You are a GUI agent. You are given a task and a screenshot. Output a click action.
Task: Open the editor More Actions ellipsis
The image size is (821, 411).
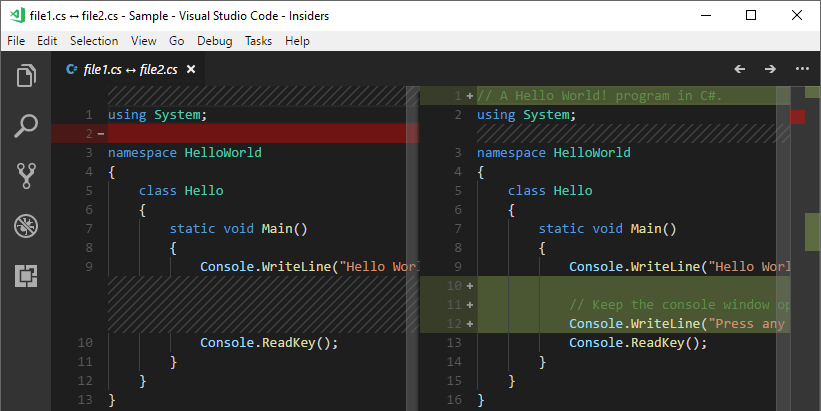[x=801, y=69]
